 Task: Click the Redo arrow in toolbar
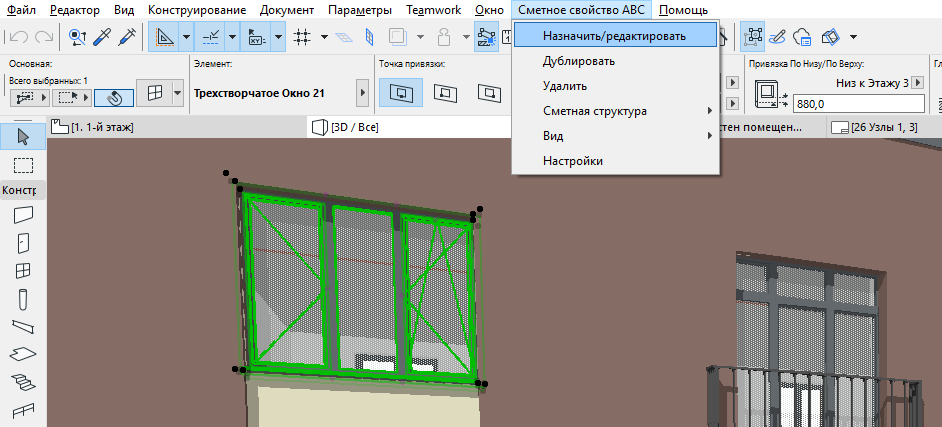coord(44,37)
